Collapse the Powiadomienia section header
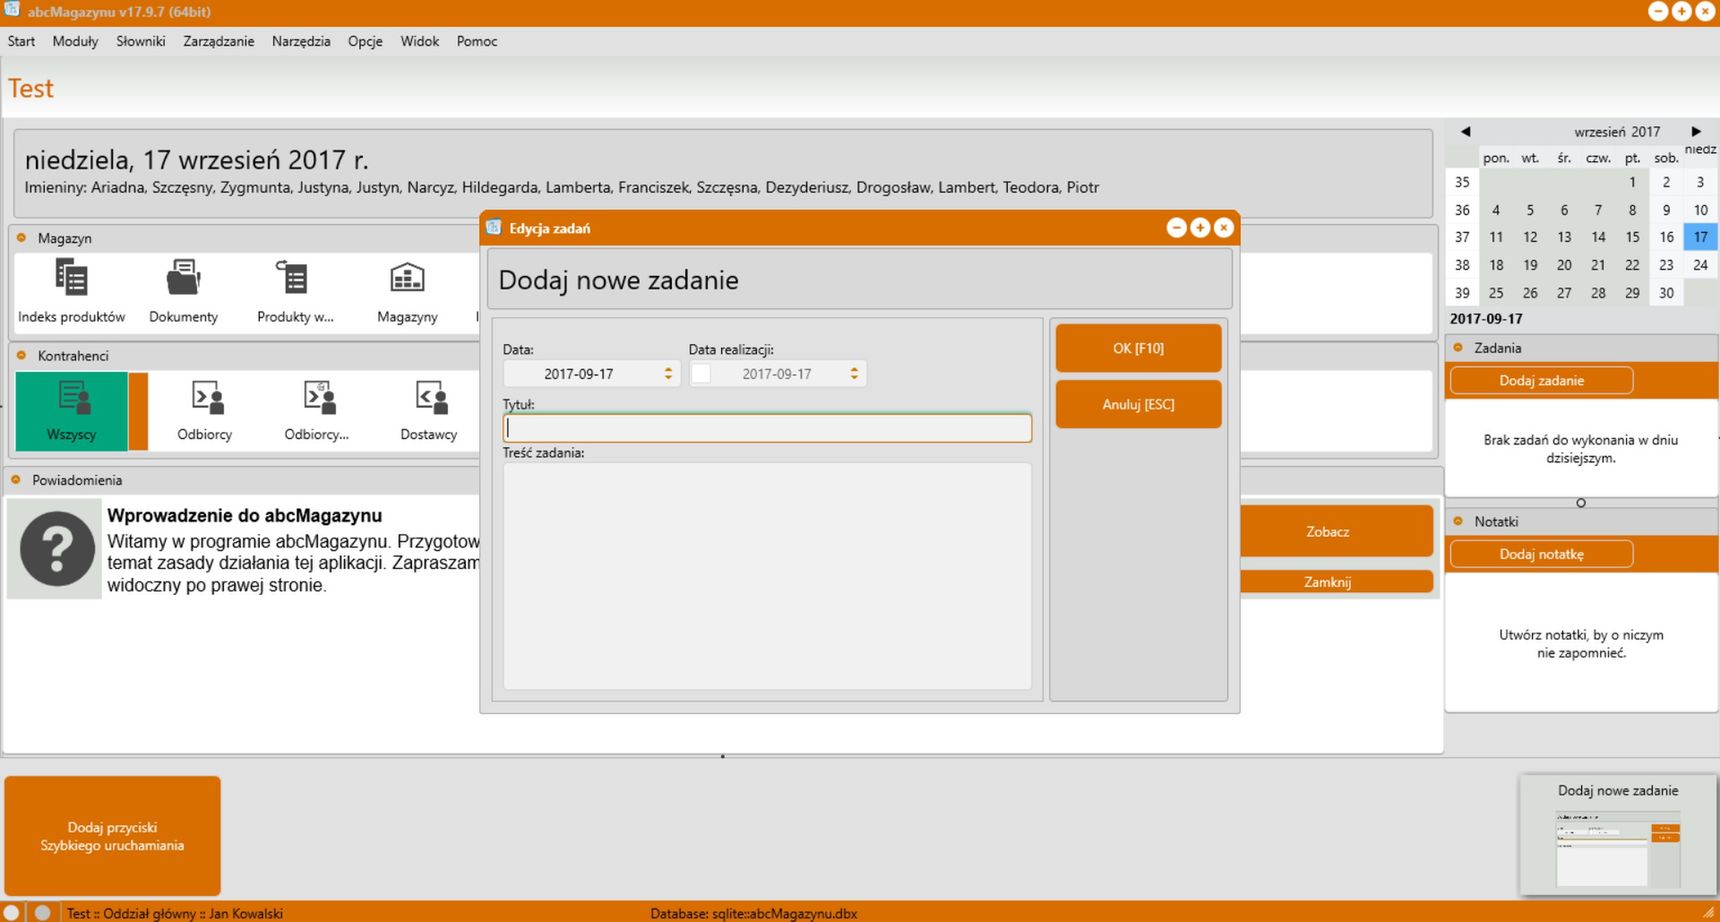Viewport: 1720px width, 922px height. pos(15,480)
